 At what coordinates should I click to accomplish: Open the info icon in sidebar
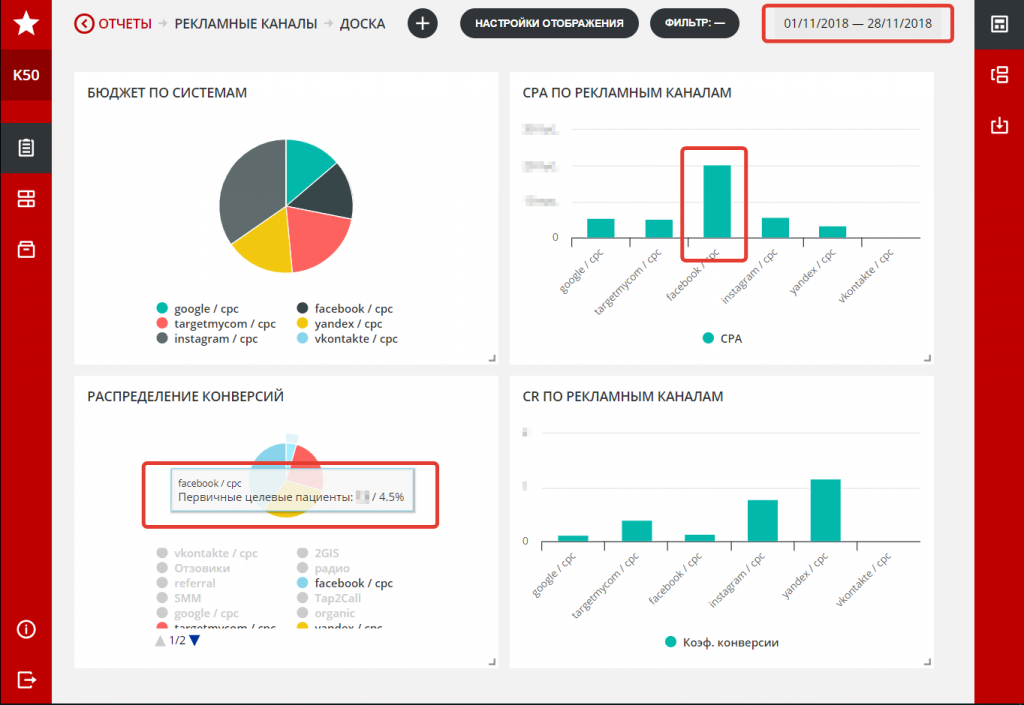(x=26, y=629)
